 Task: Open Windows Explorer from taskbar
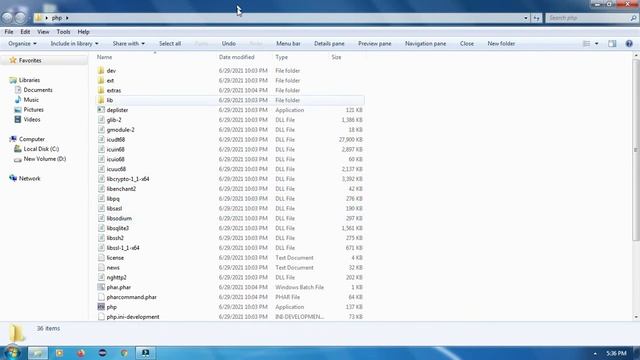[x=38, y=353]
